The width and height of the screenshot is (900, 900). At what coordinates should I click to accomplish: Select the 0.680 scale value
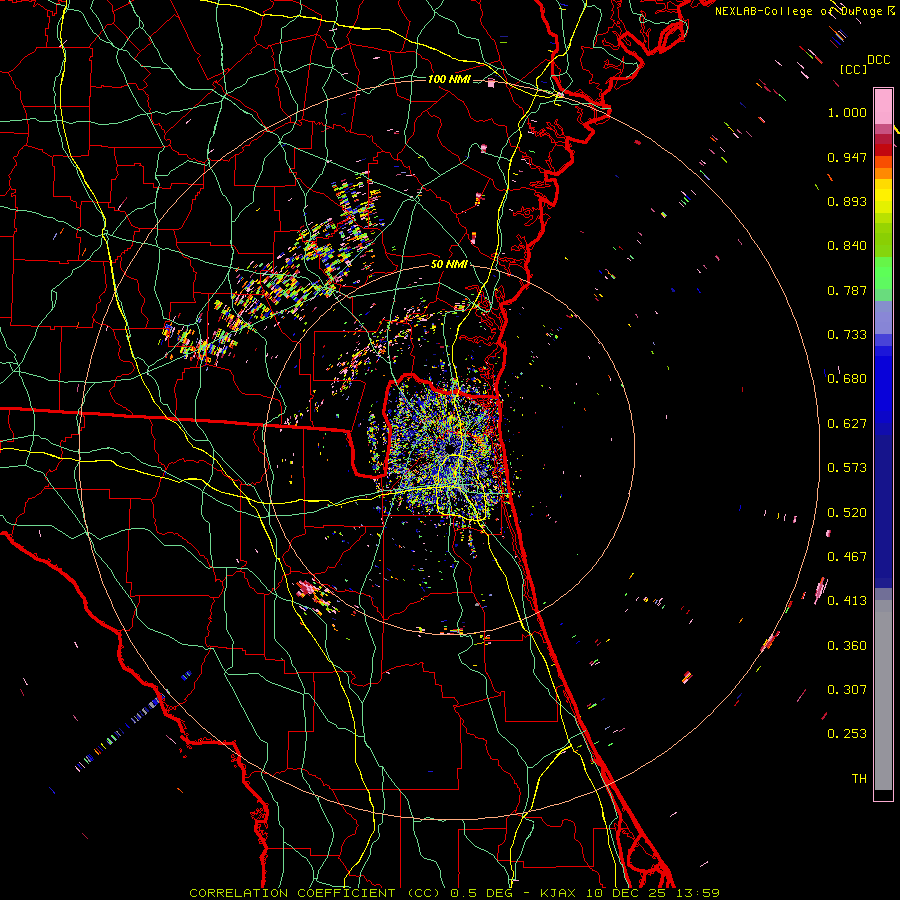coord(847,379)
